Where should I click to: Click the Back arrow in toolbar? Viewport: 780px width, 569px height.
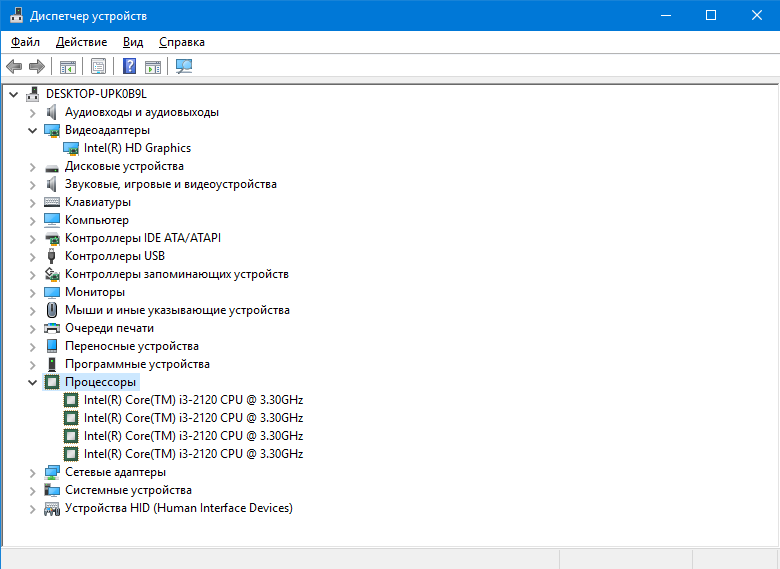14,67
